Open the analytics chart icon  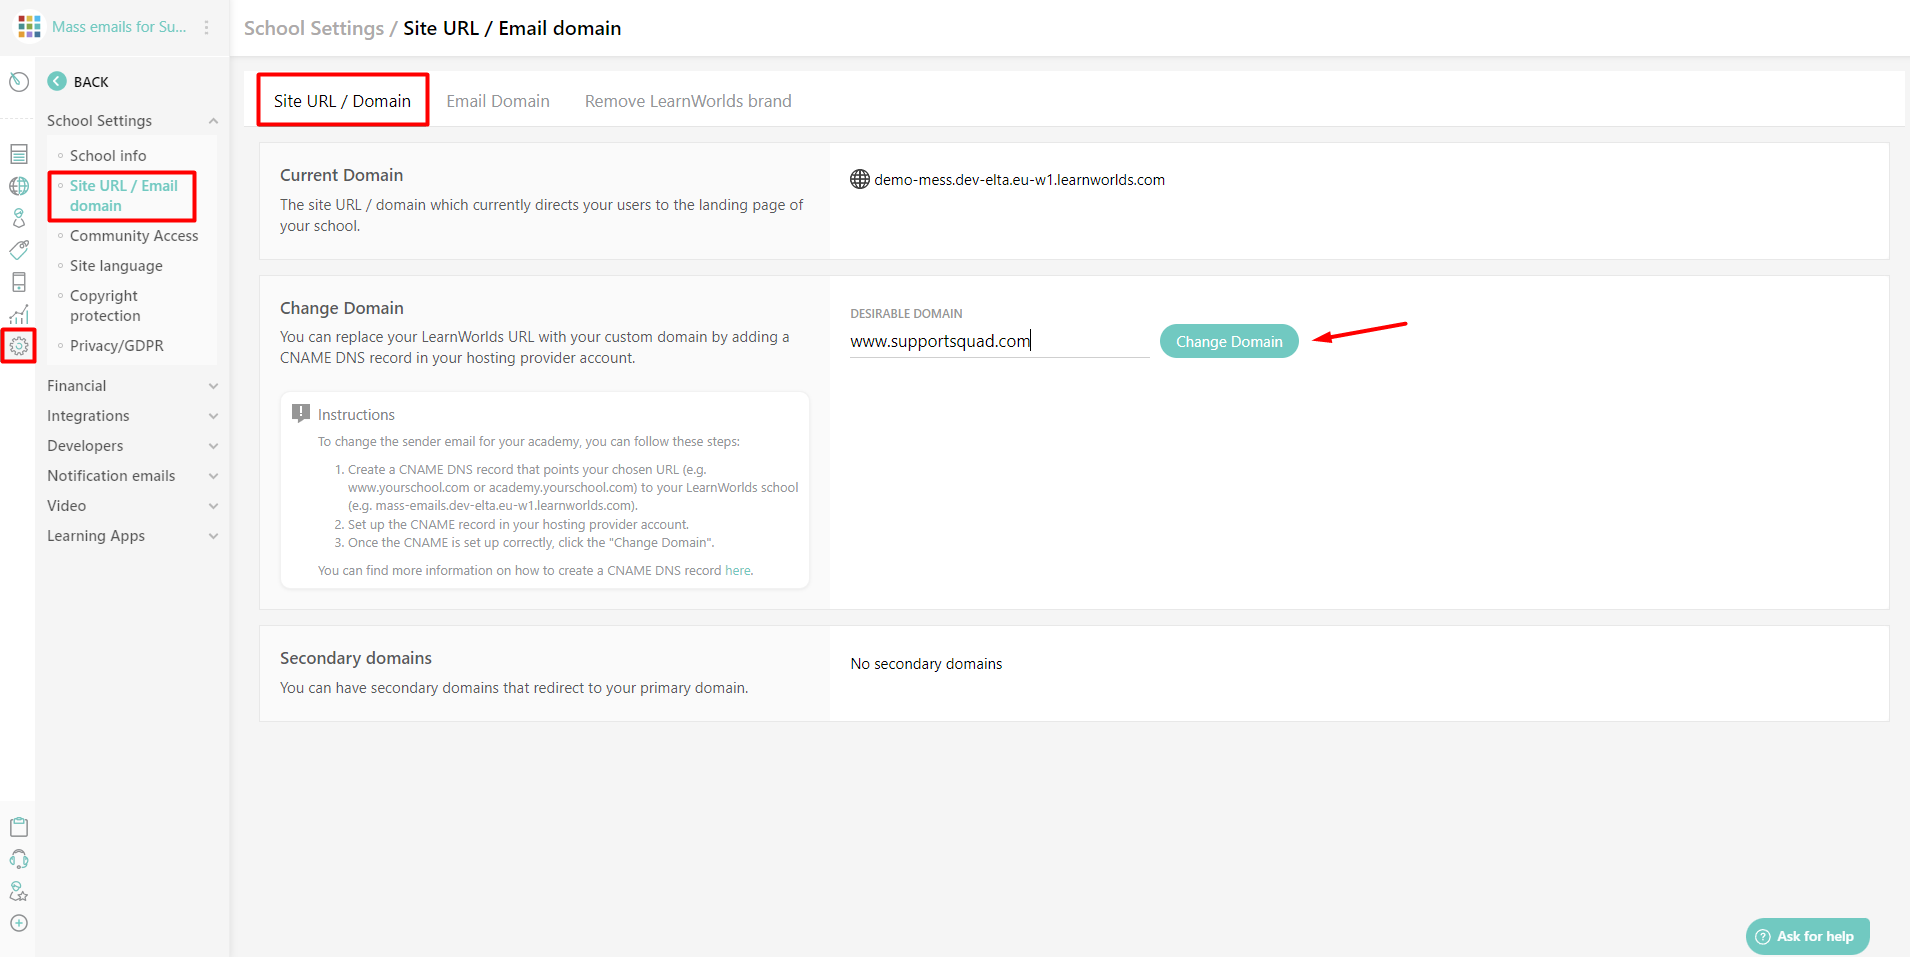tap(19, 314)
